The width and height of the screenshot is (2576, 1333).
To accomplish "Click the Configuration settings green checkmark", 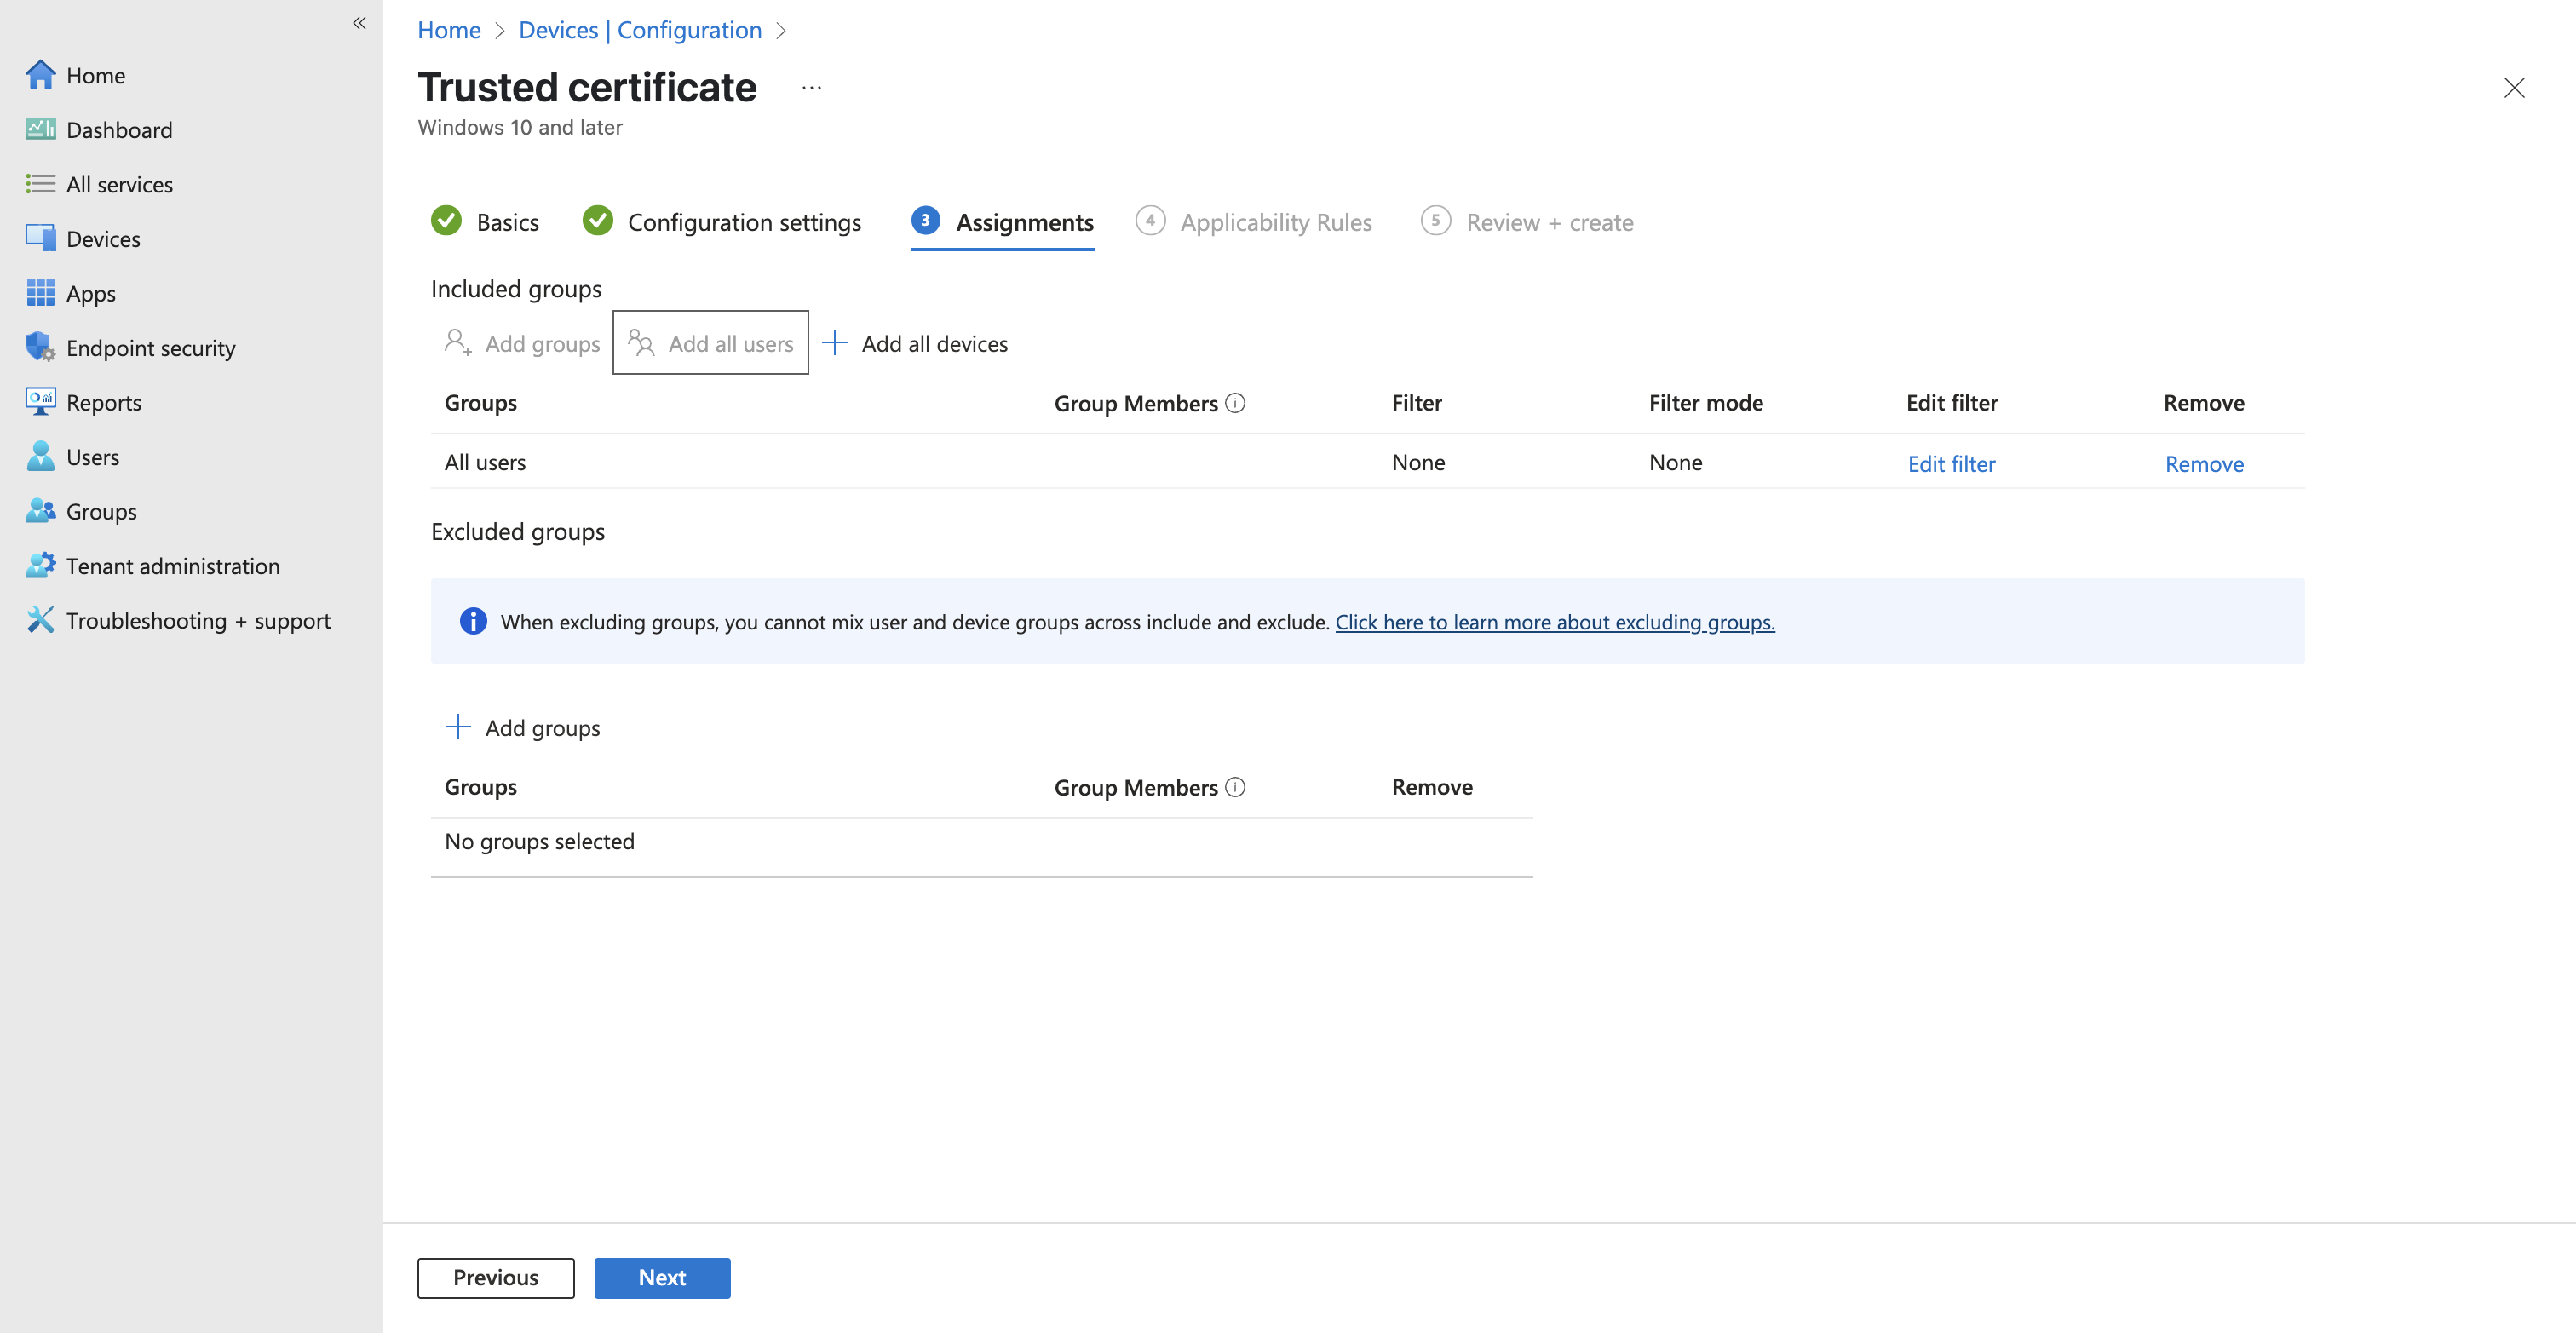I will pyautogui.click(x=597, y=220).
